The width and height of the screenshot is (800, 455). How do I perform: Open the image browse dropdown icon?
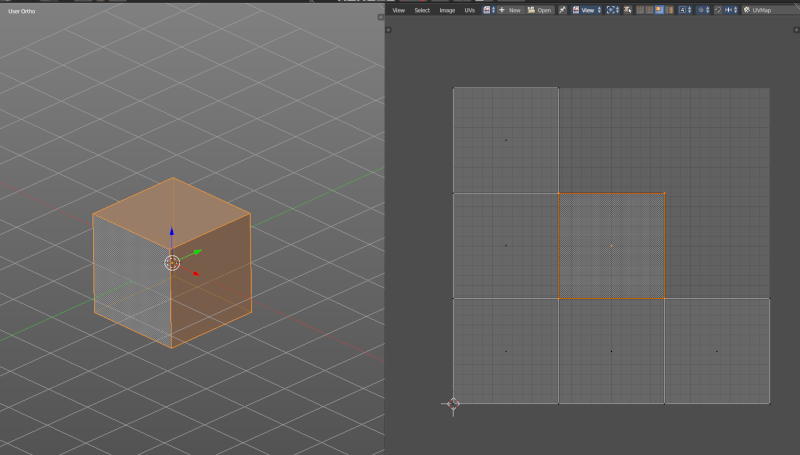[x=489, y=10]
